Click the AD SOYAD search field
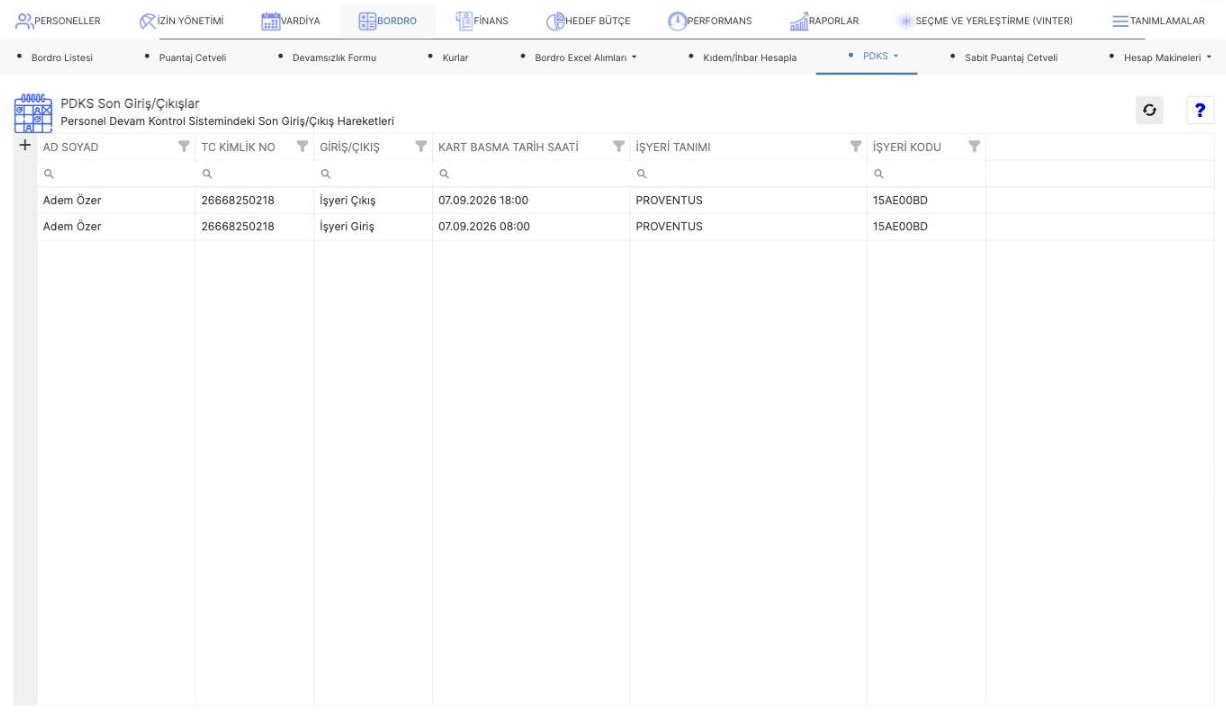The width and height of the screenshot is (1226, 715). [x=116, y=173]
